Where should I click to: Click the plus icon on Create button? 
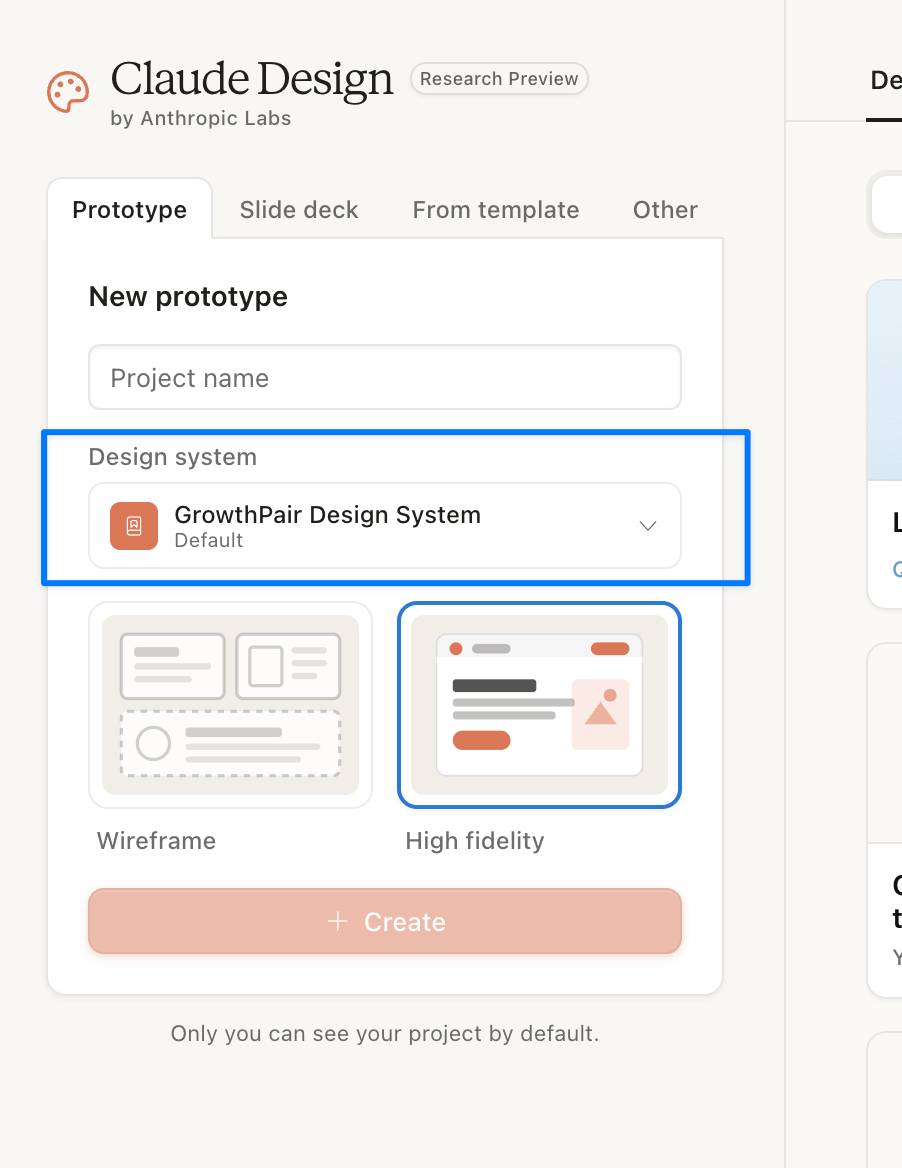[337, 921]
